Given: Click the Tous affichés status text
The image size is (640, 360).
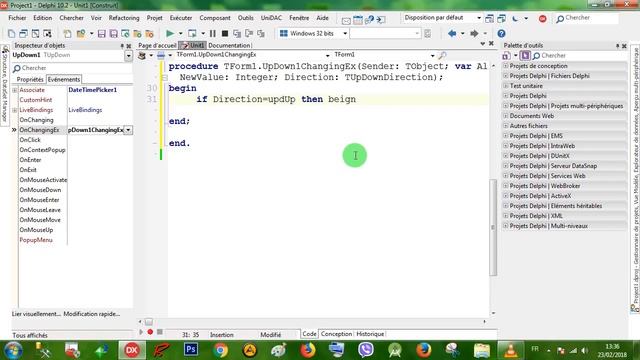Looking at the screenshot, I should point(30,336).
